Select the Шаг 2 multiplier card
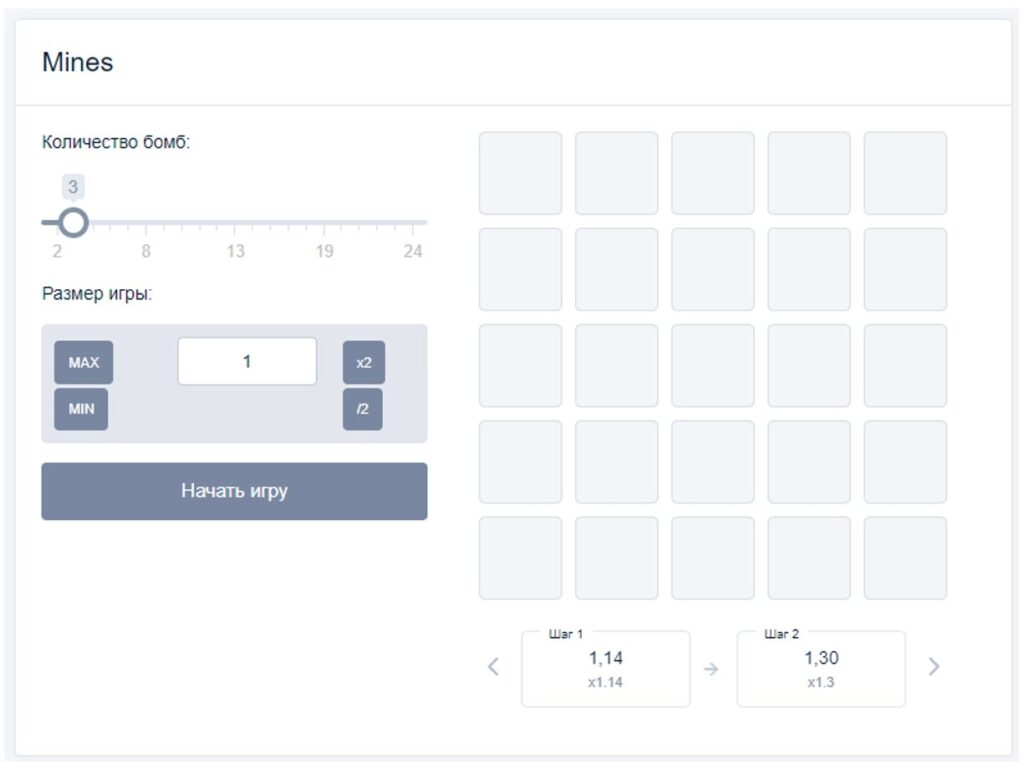This screenshot has width=1024, height=764. tap(821, 669)
